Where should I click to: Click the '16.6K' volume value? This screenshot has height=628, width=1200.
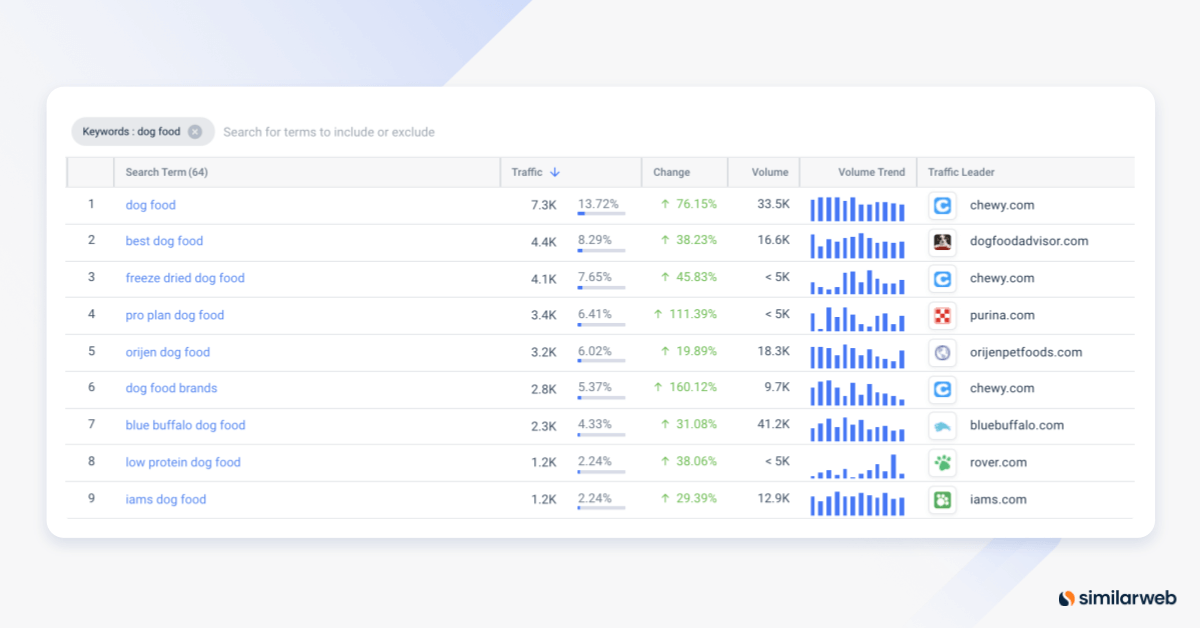click(773, 240)
